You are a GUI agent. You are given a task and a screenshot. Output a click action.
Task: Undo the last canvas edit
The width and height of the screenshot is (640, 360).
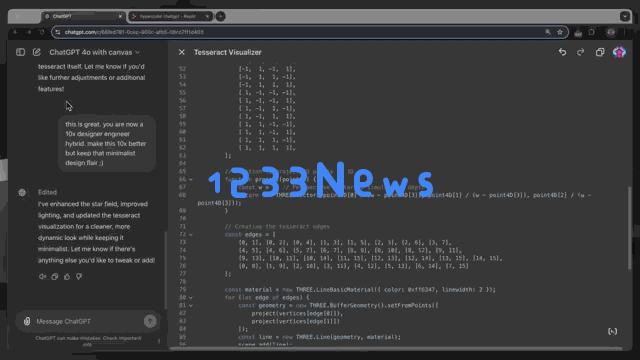click(x=562, y=52)
